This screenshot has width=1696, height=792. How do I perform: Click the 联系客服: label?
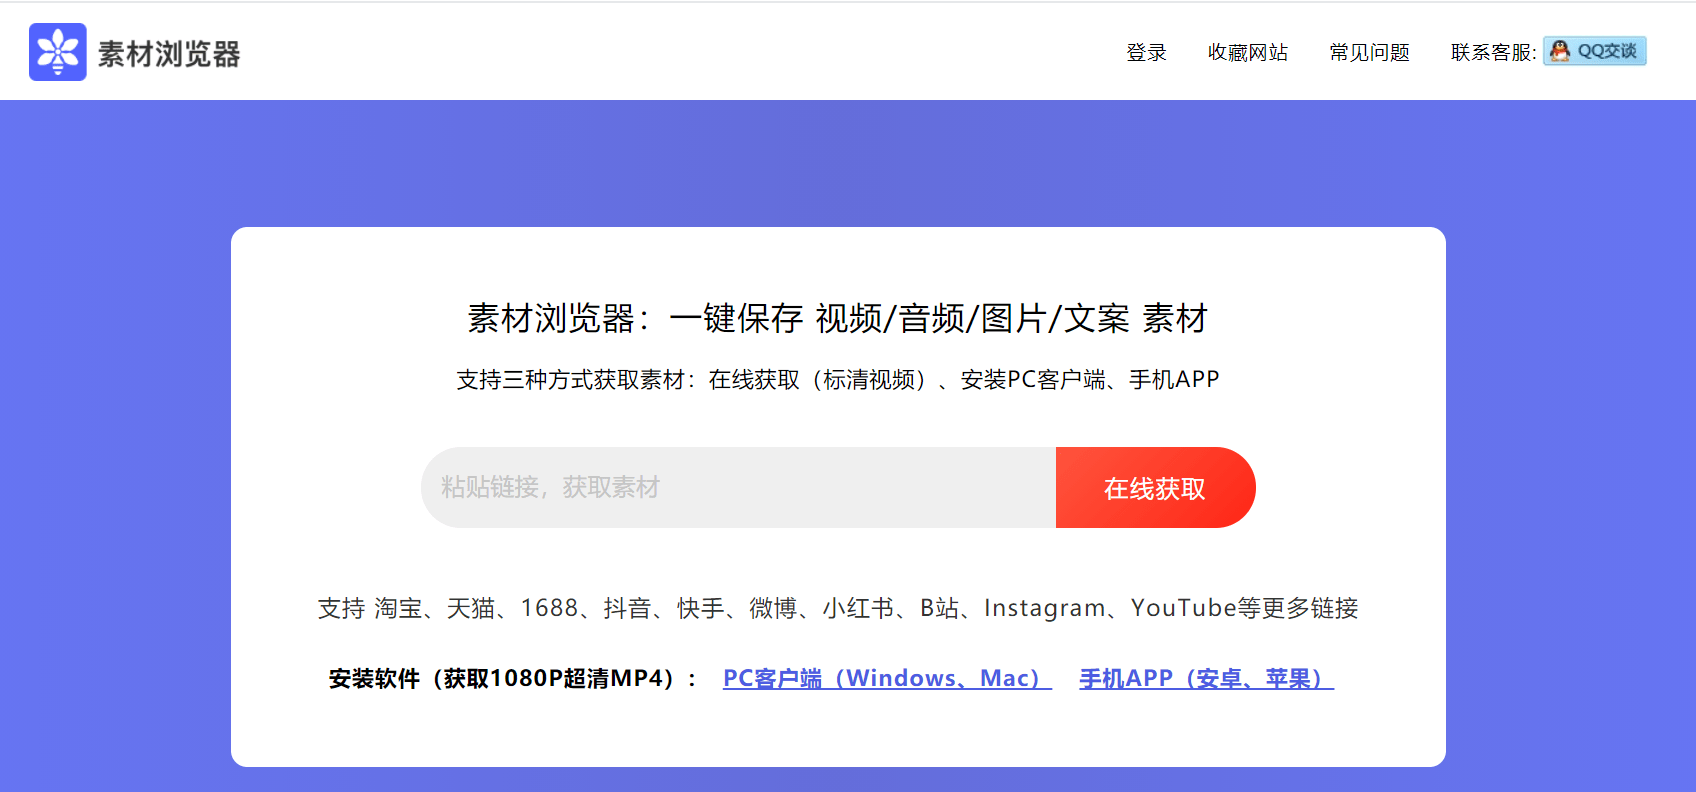tap(1494, 52)
